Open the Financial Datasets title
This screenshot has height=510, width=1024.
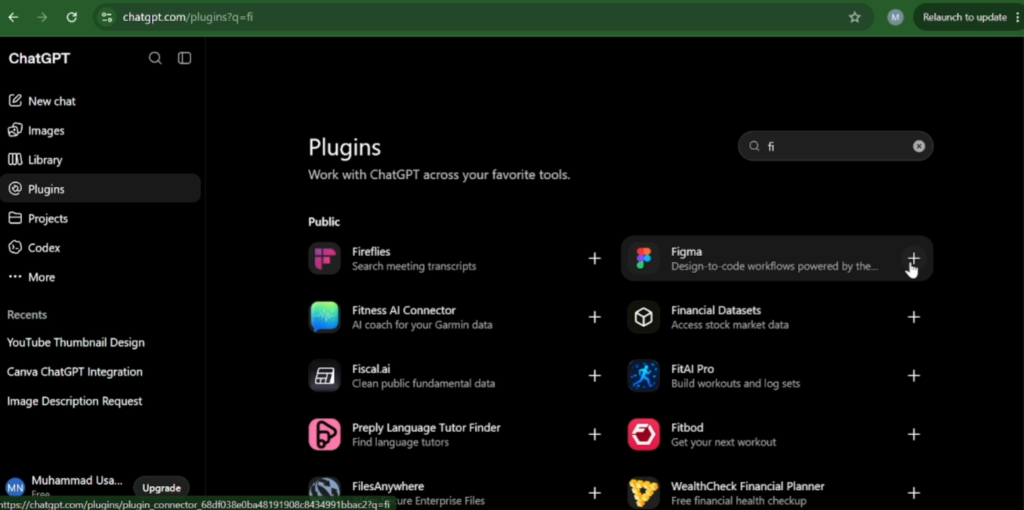[x=716, y=311]
